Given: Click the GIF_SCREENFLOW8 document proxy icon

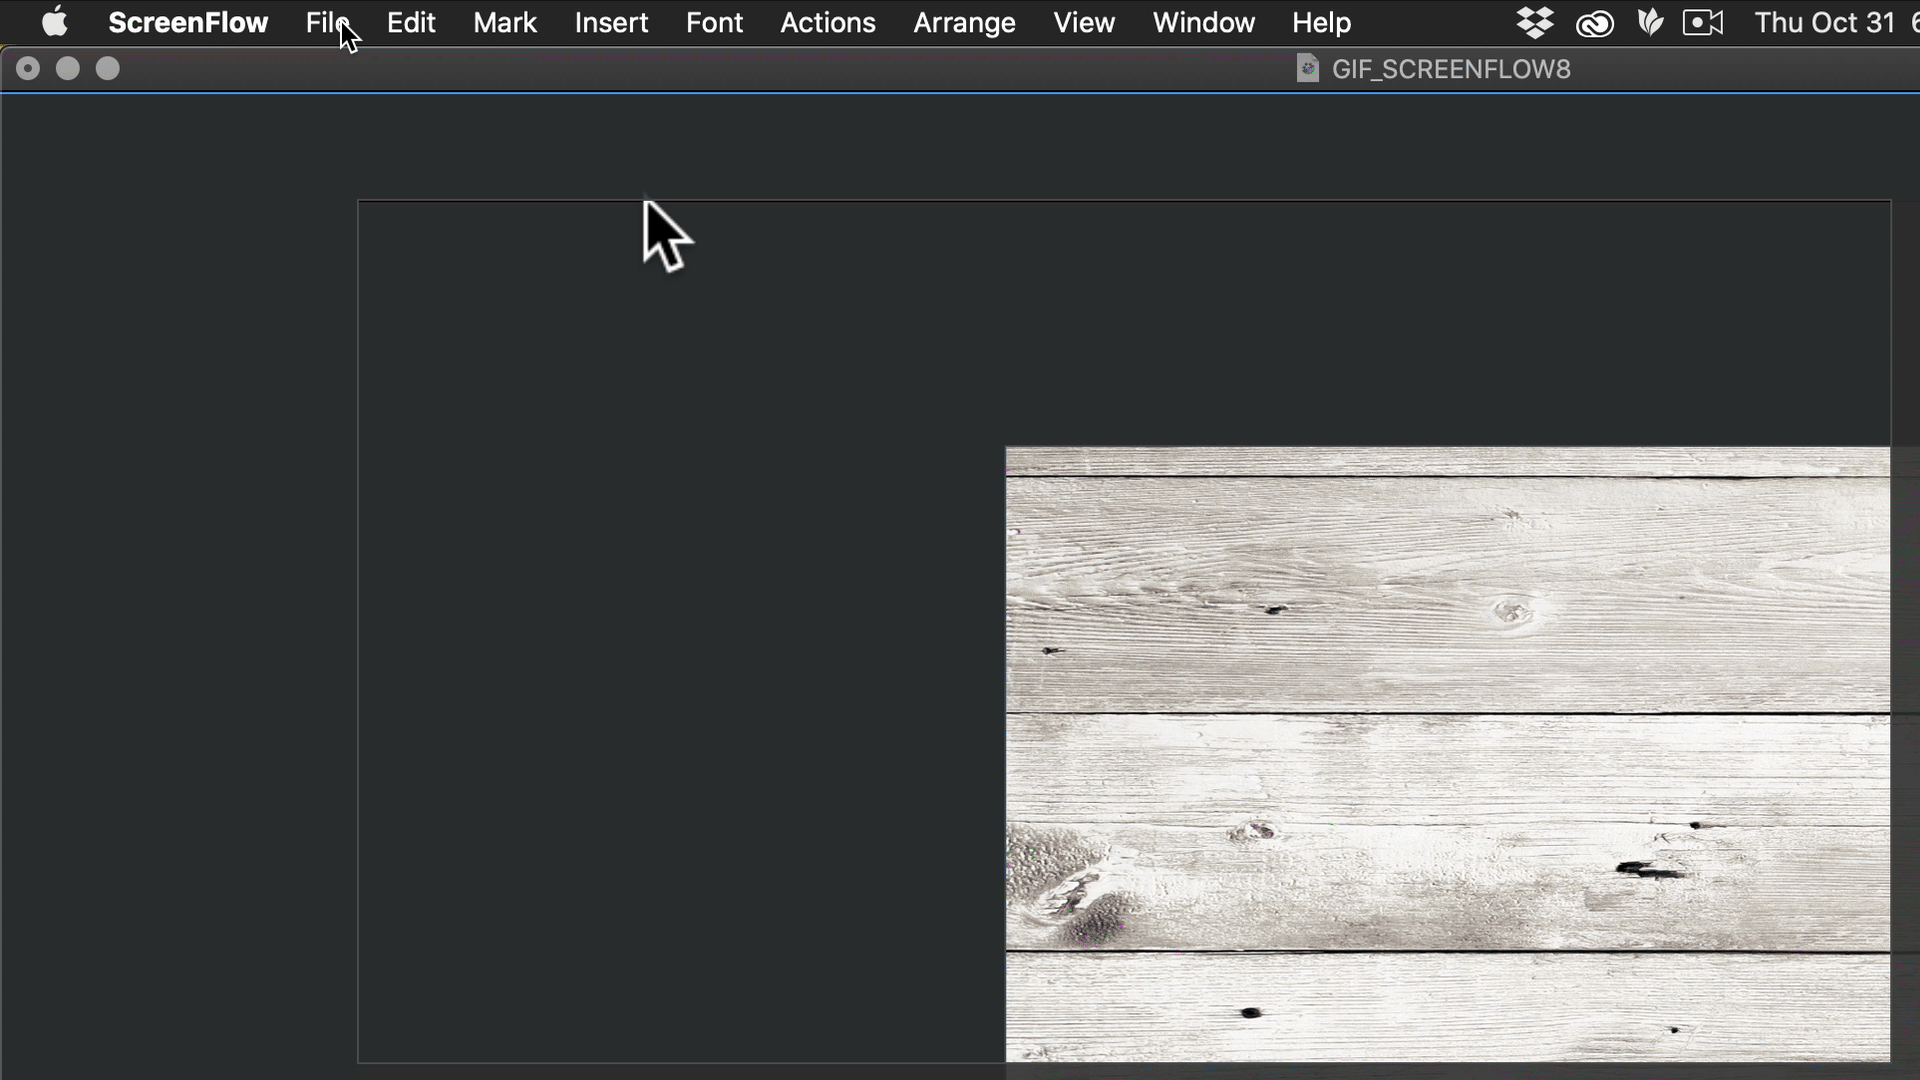Looking at the screenshot, I should 1307,68.
